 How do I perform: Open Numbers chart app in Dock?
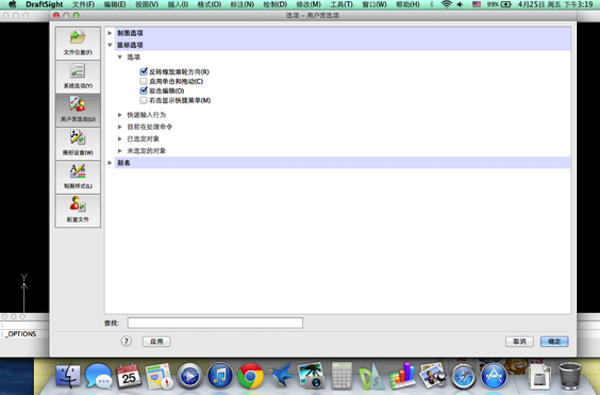(402, 376)
